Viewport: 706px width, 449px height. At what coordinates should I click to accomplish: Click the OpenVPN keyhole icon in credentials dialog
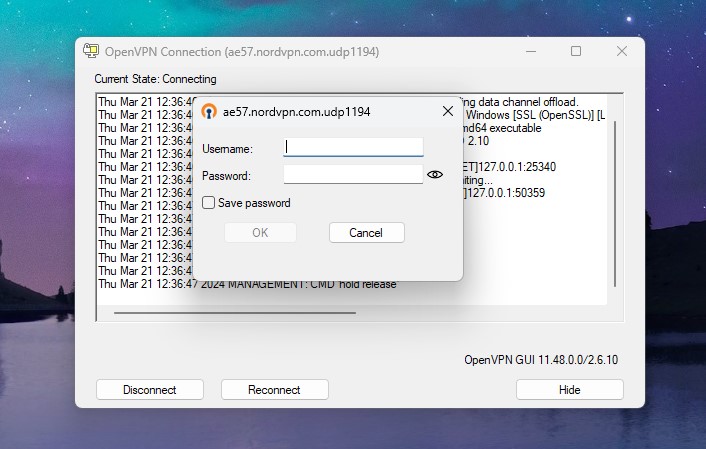[x=209, y=111]
